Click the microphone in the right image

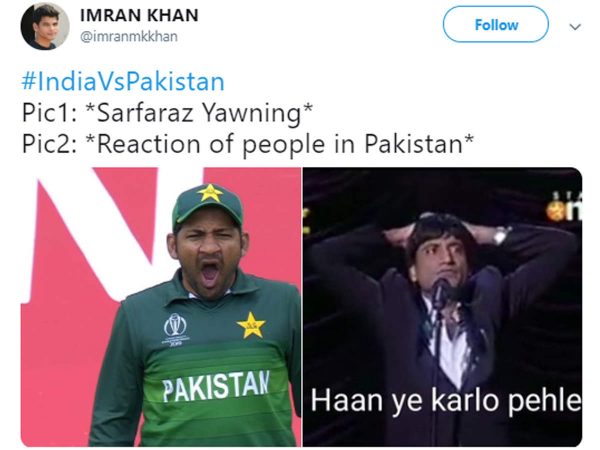(441, 291)
